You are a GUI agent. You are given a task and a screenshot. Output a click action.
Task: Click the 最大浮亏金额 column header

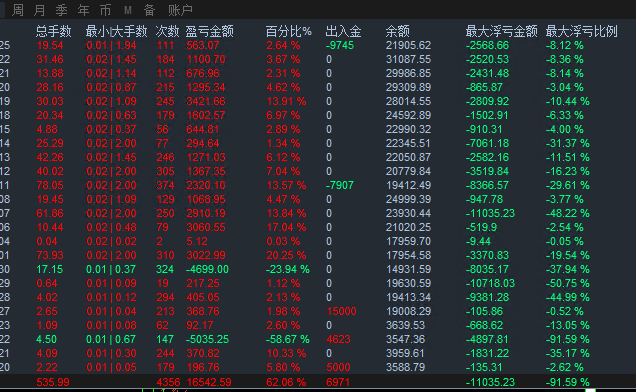pos(501,31)
